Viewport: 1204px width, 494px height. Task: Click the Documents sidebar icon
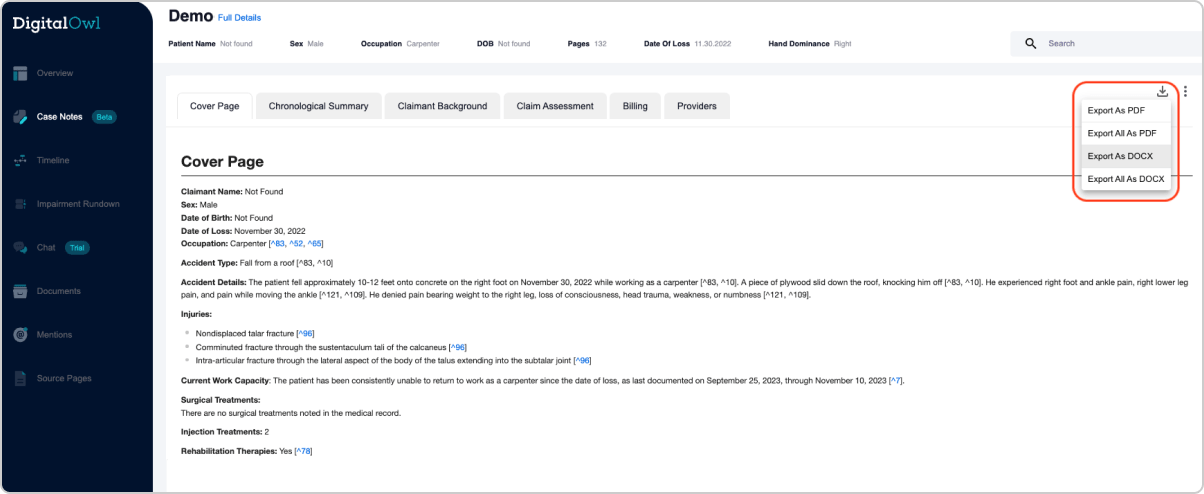(20, 291)
